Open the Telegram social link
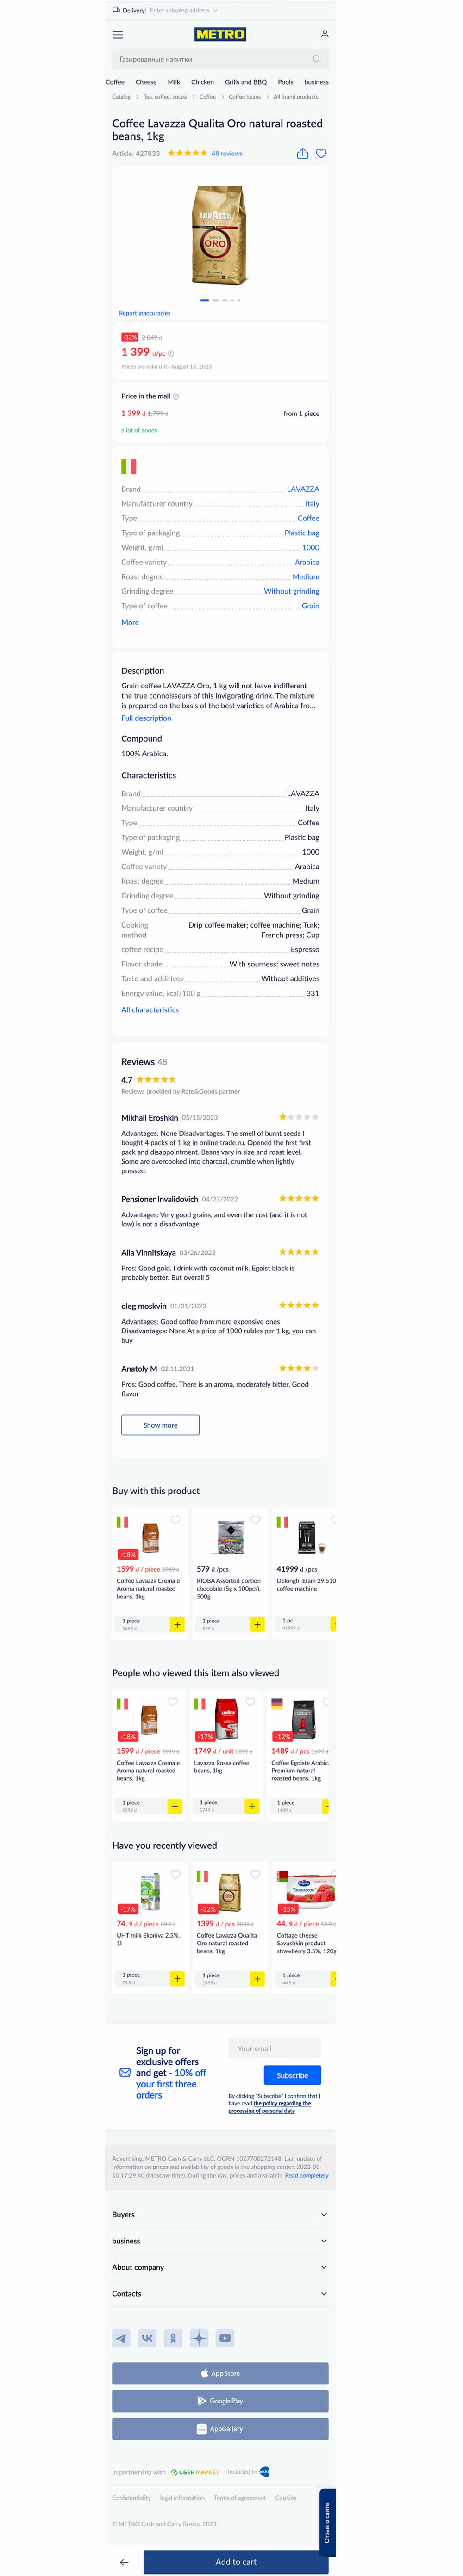 [121, 2338]
